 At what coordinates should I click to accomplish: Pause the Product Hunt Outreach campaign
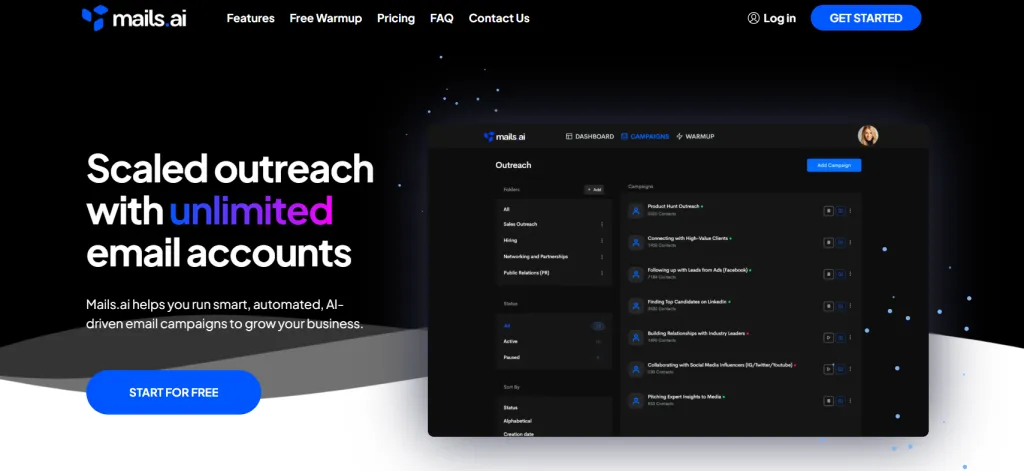tap(828, 210)
